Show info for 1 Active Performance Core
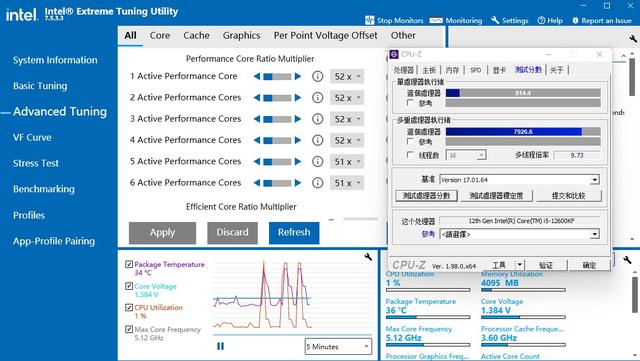Image resolution: width=640 pixels, height=361 pixels. coord(318,76)
